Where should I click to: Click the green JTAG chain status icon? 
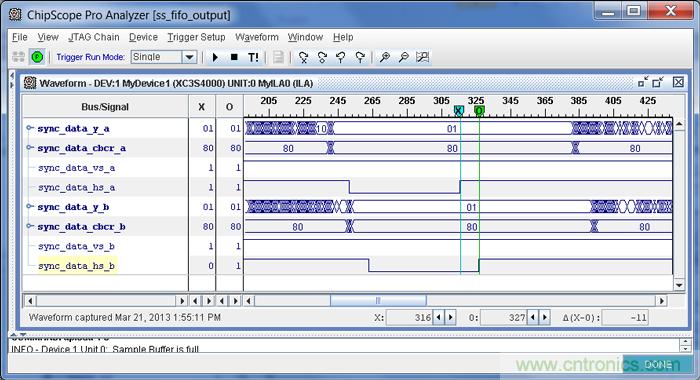coord(38,57)
